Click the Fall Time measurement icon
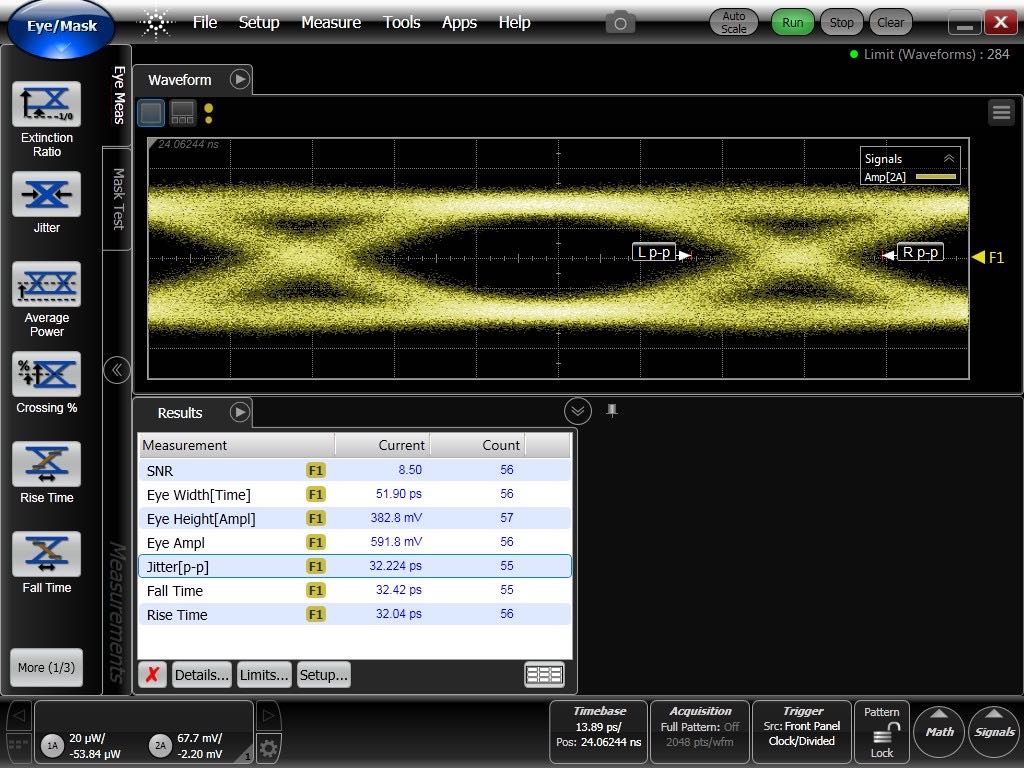Viewport: 1024px width, 768px height. pos(46,554)
